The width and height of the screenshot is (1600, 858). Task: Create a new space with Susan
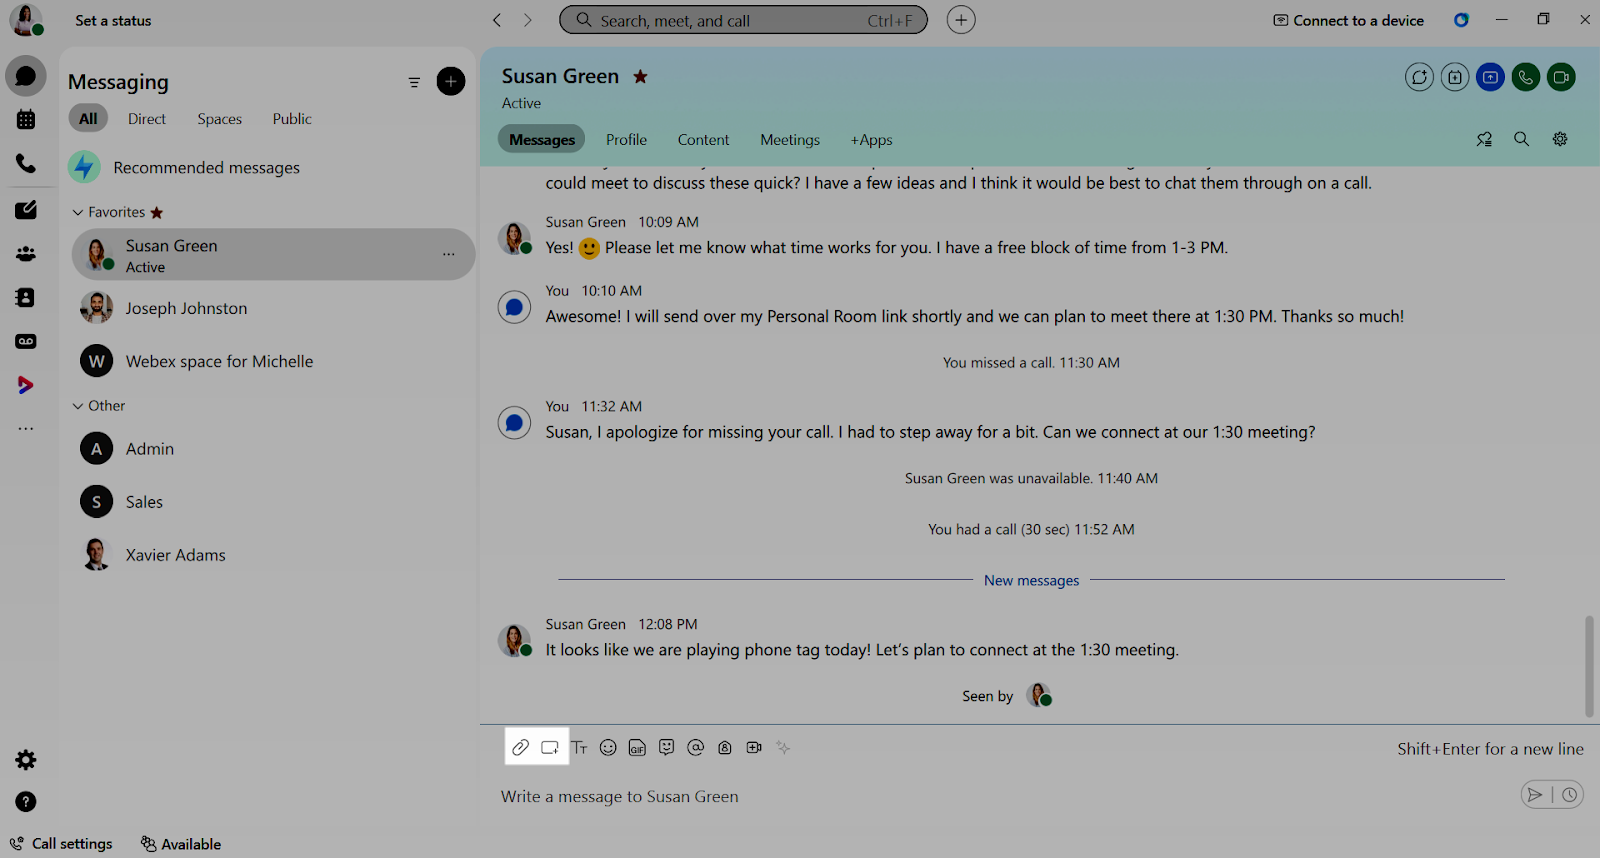pos(1419,77)
